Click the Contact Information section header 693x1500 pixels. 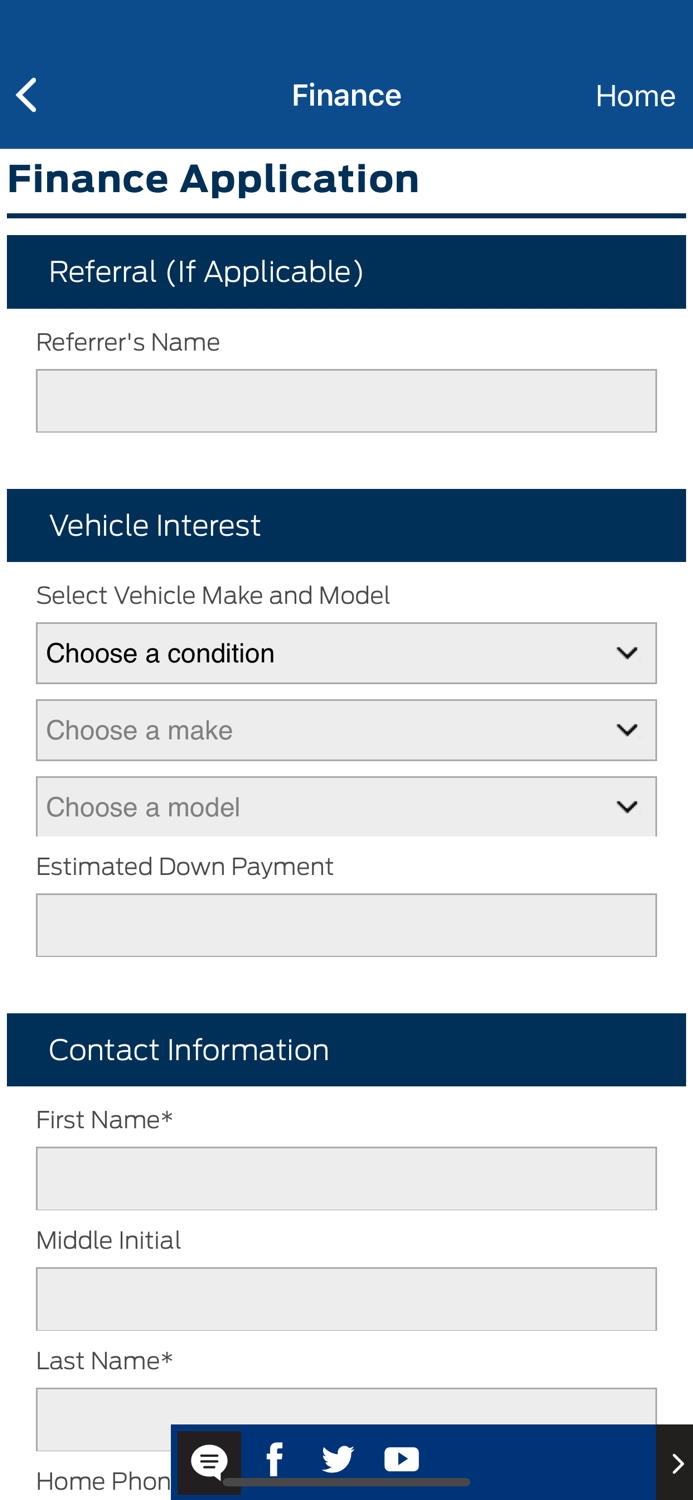click(189, 1047)
